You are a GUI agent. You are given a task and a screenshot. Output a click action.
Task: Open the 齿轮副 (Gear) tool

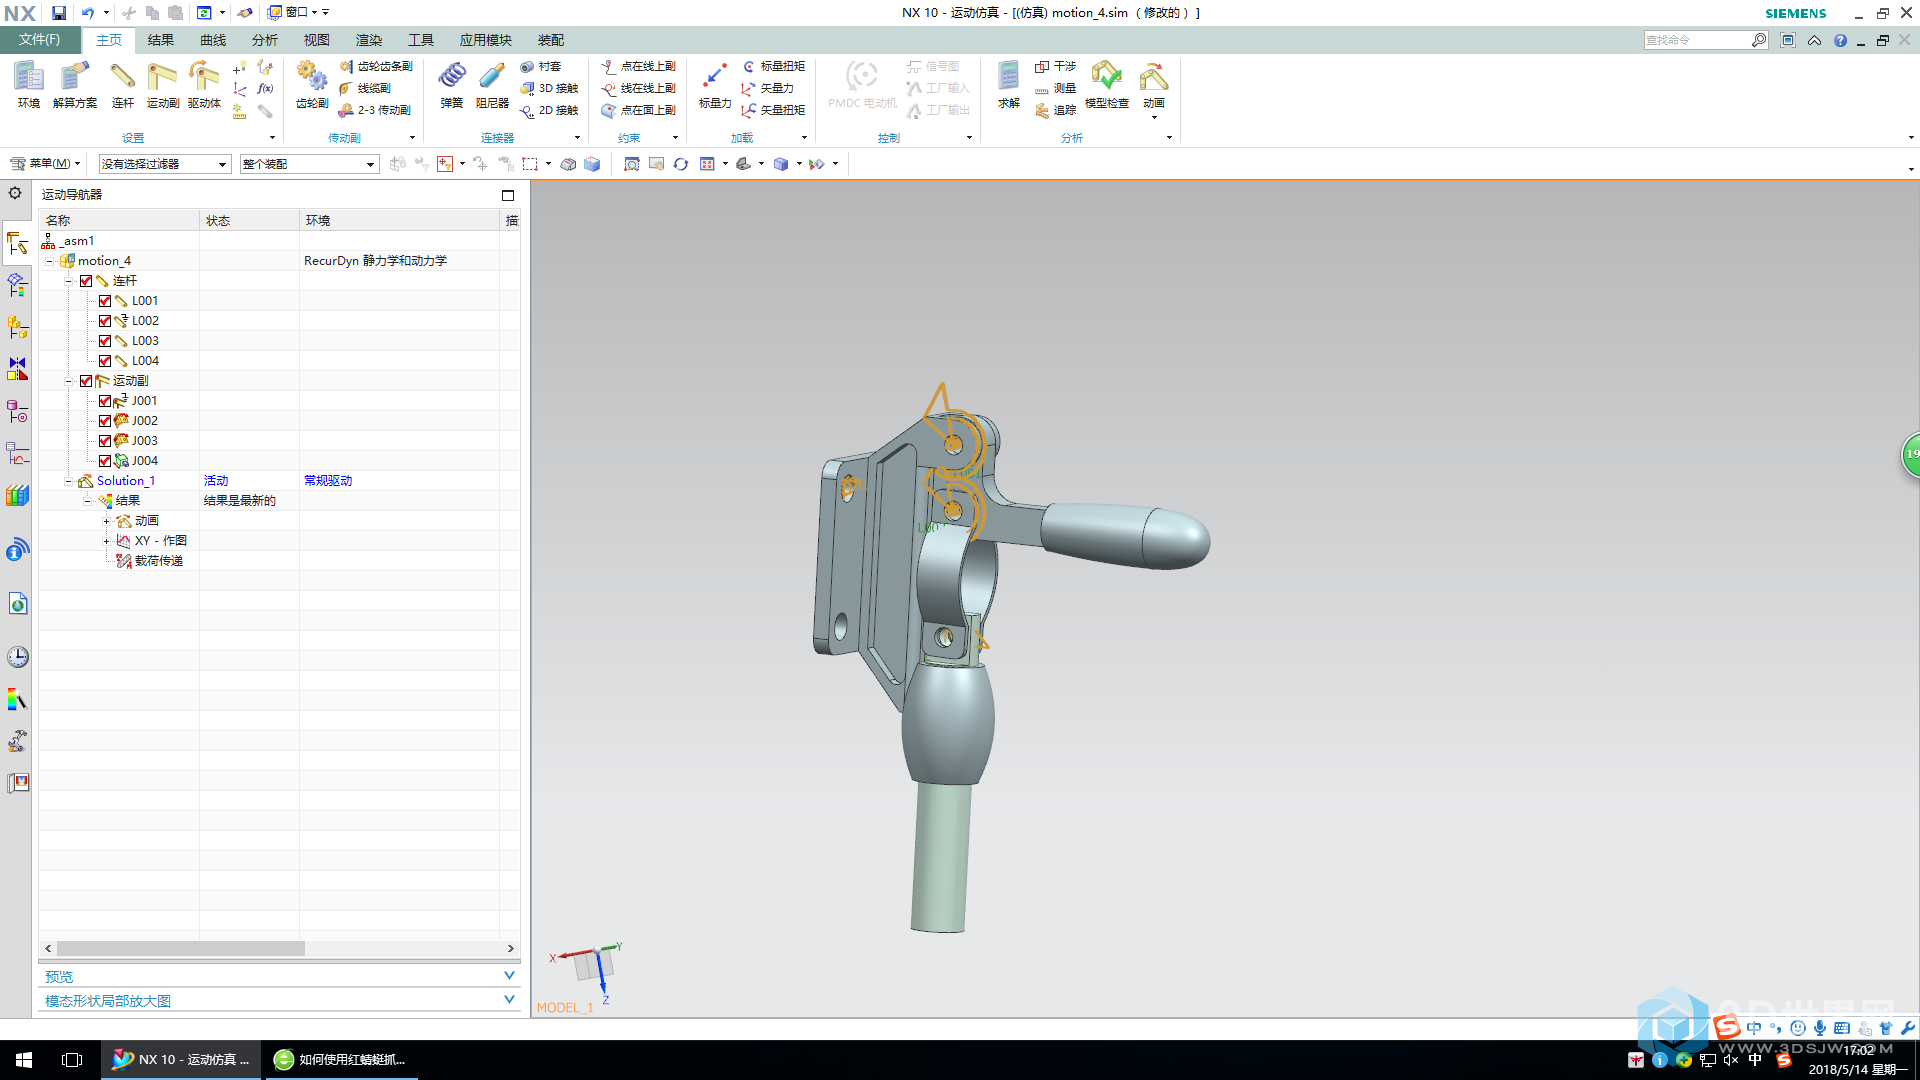312,84
